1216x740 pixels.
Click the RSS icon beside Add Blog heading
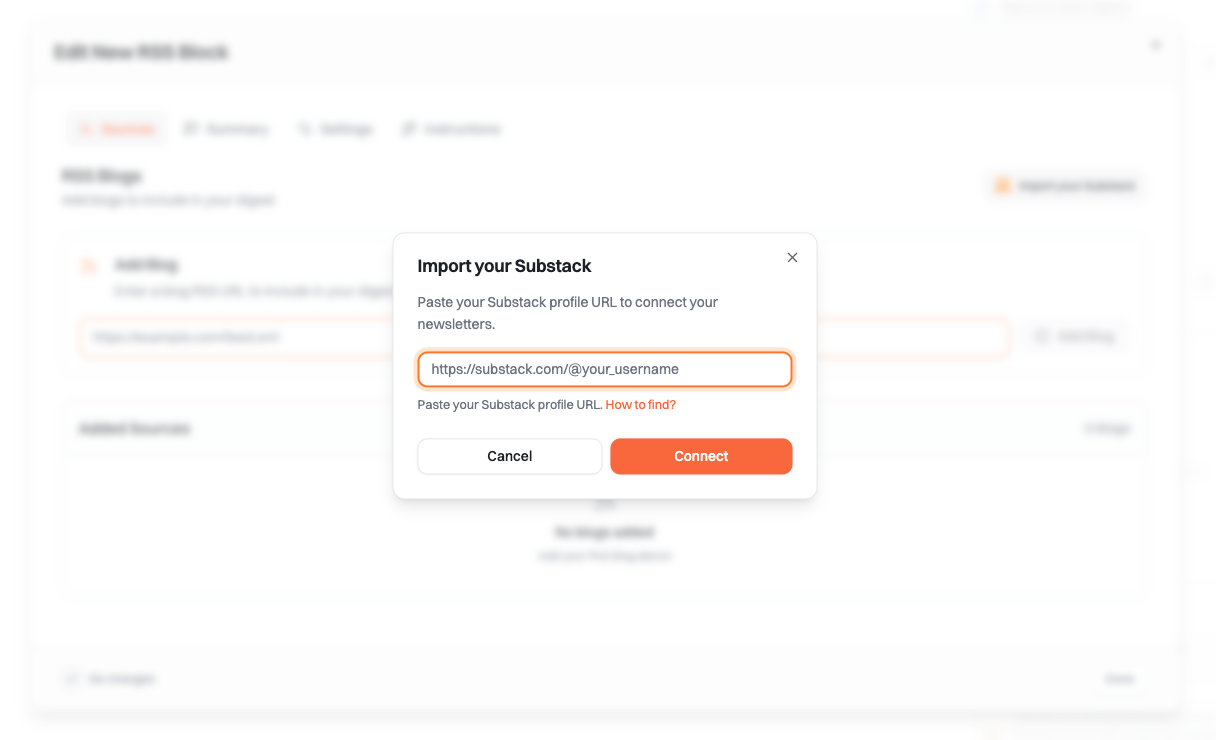point(89,266)
